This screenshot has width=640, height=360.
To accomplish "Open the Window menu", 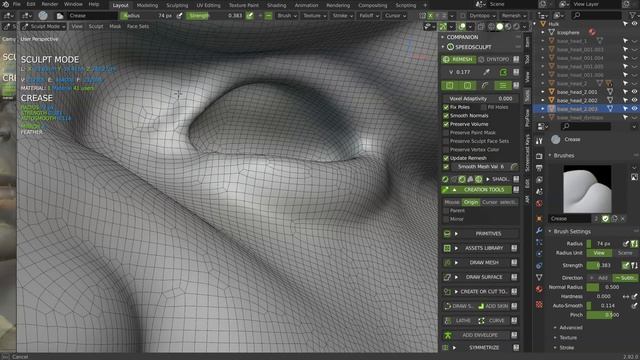I will pos(73,4).
